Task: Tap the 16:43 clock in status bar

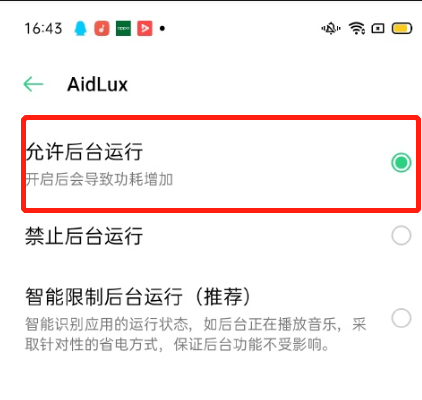Action: [x=43, y=28]
